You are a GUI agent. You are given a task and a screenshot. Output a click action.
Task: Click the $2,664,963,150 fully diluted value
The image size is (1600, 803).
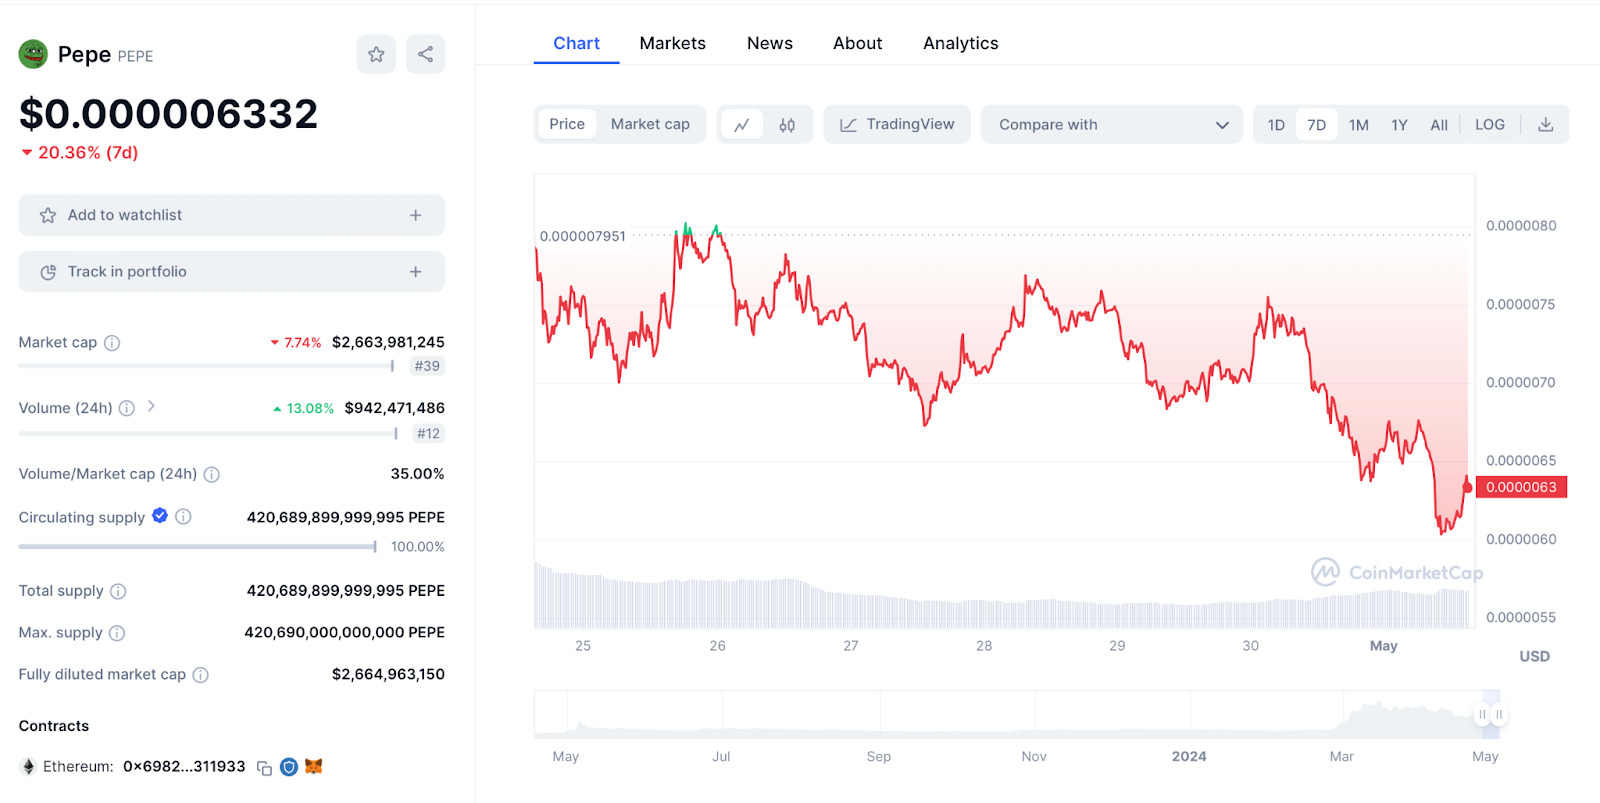pyautogui.click(x=388, y=674)
